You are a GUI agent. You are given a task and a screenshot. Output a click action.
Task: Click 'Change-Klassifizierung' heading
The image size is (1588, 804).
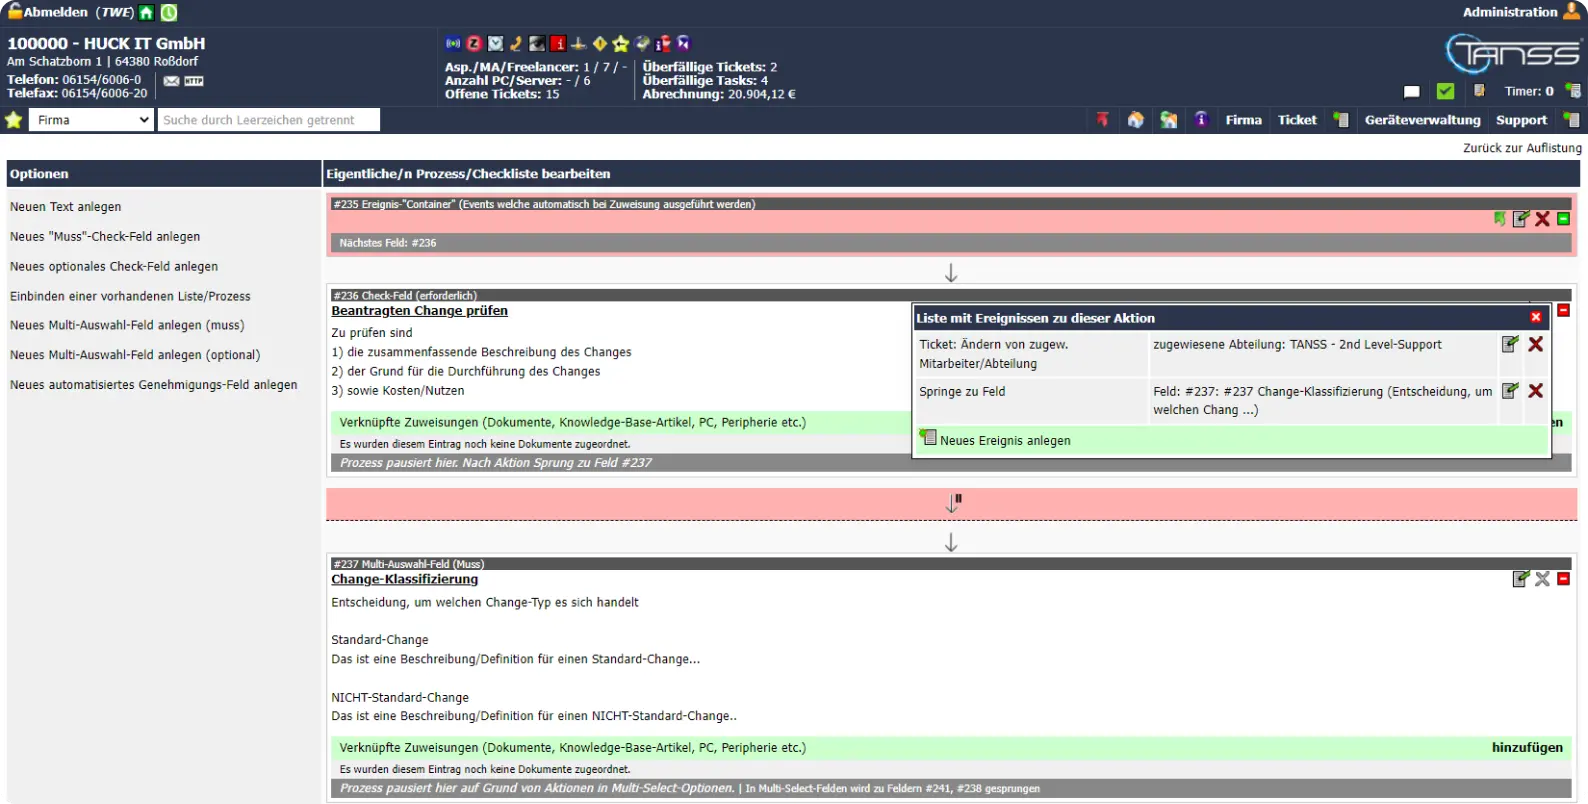click(x=405, y=580)
